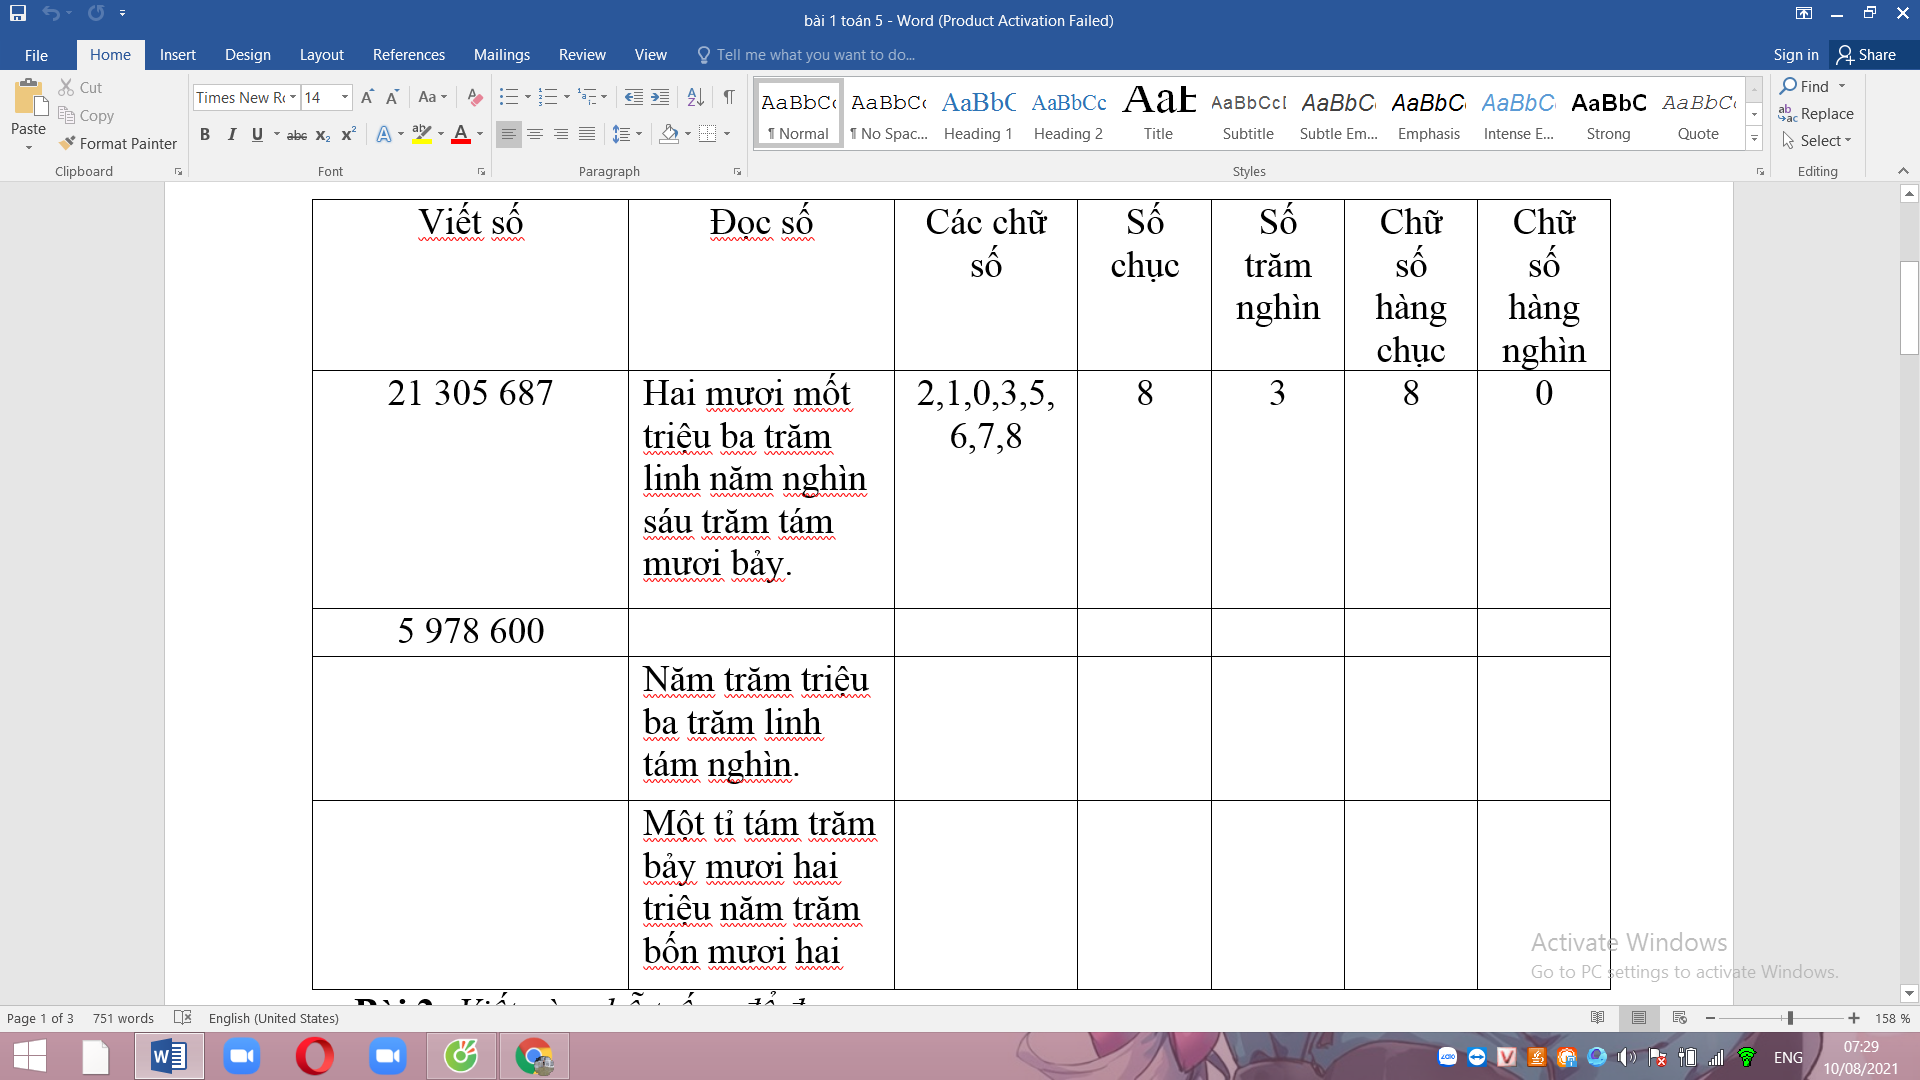The width and height of the screenshot is (1920, 1080).
Task: Toggle Print Layout view
Action: [x=1639, y=1017]
